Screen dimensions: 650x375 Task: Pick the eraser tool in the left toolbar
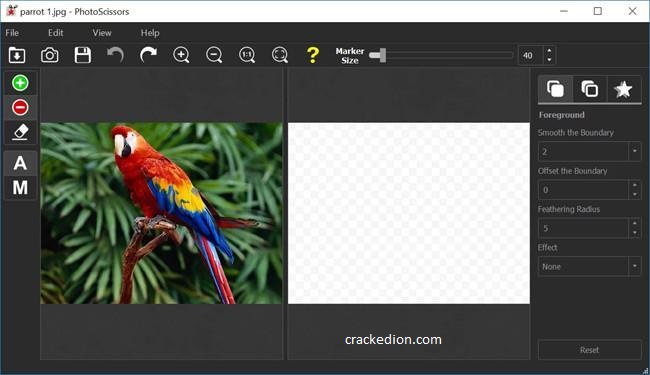pos(20,132)
